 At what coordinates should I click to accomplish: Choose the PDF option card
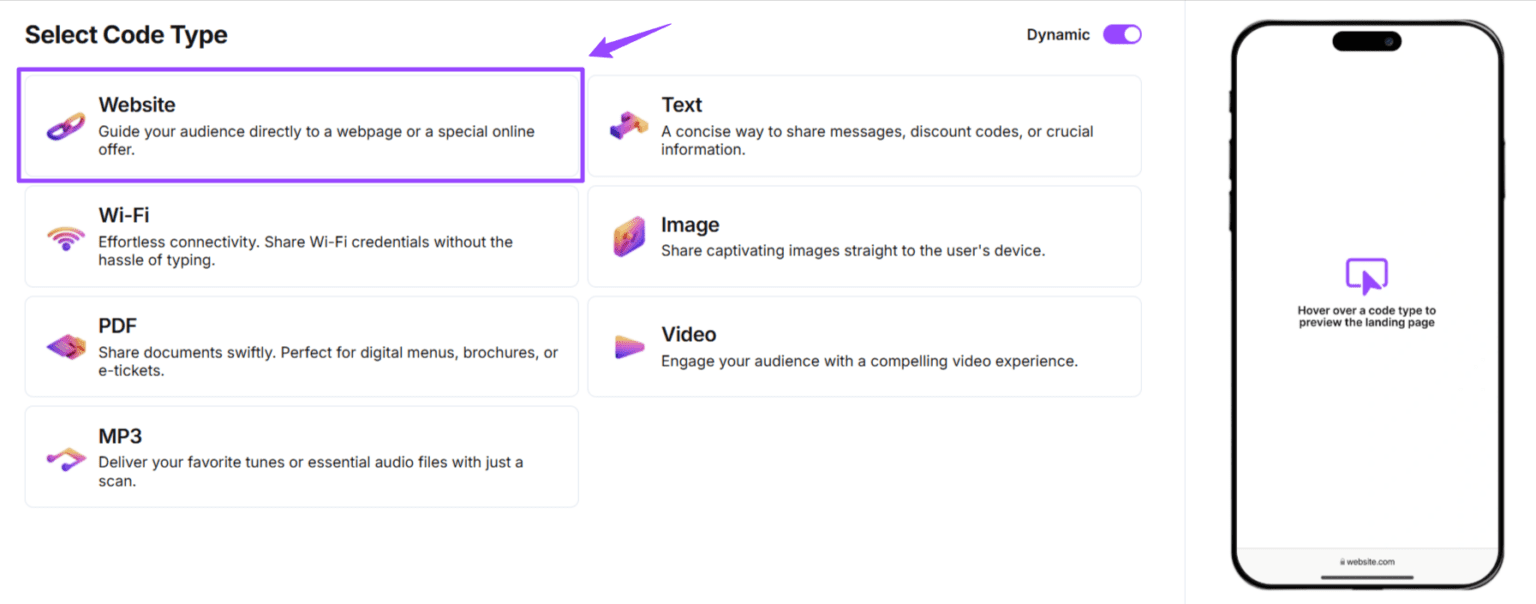(300, 346)
